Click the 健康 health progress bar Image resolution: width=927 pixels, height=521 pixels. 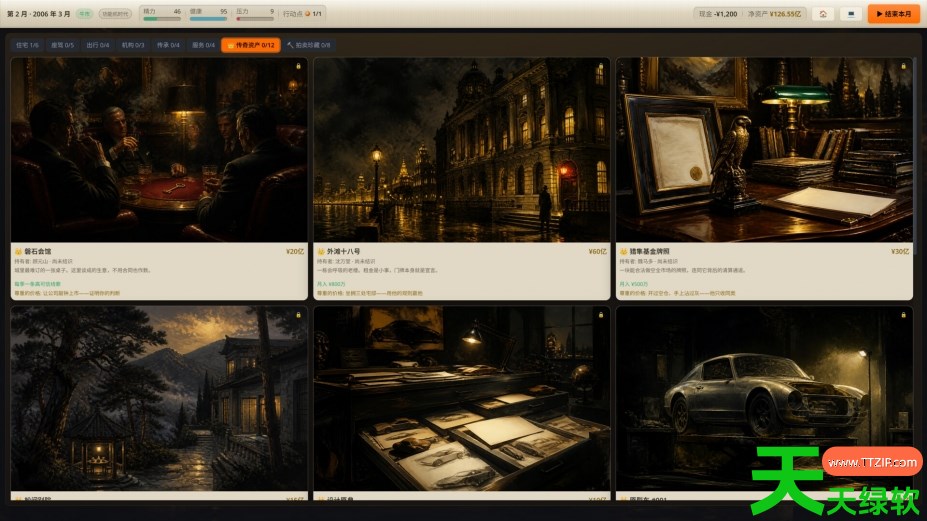click(208, 19)
